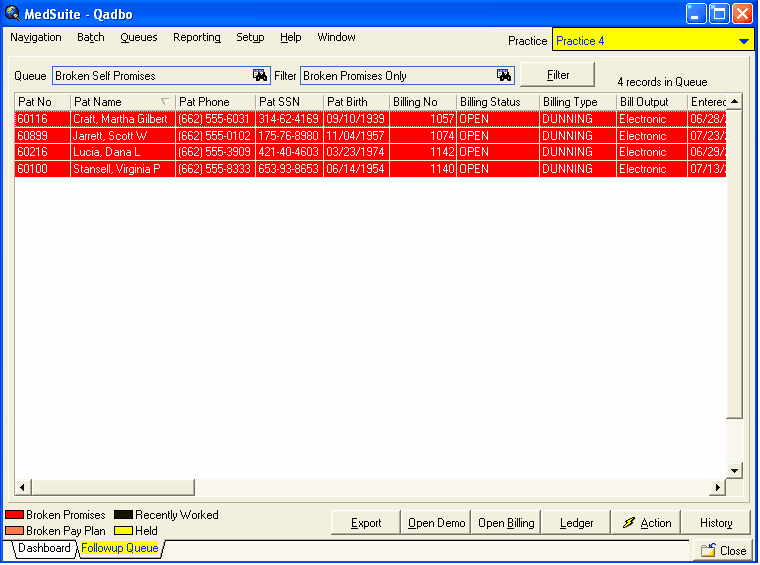
Task: Open the Navigation menu
Action: coord(36,37)
